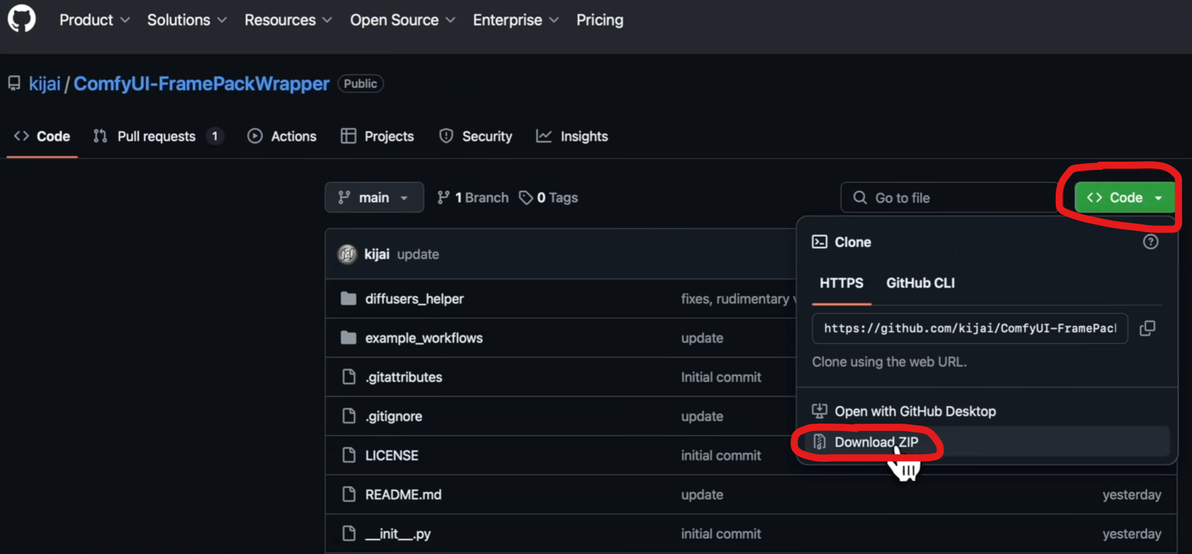1192x554 pixels.
Task: Click the tag icon beside 0 Tags
Action: point(526,198)
